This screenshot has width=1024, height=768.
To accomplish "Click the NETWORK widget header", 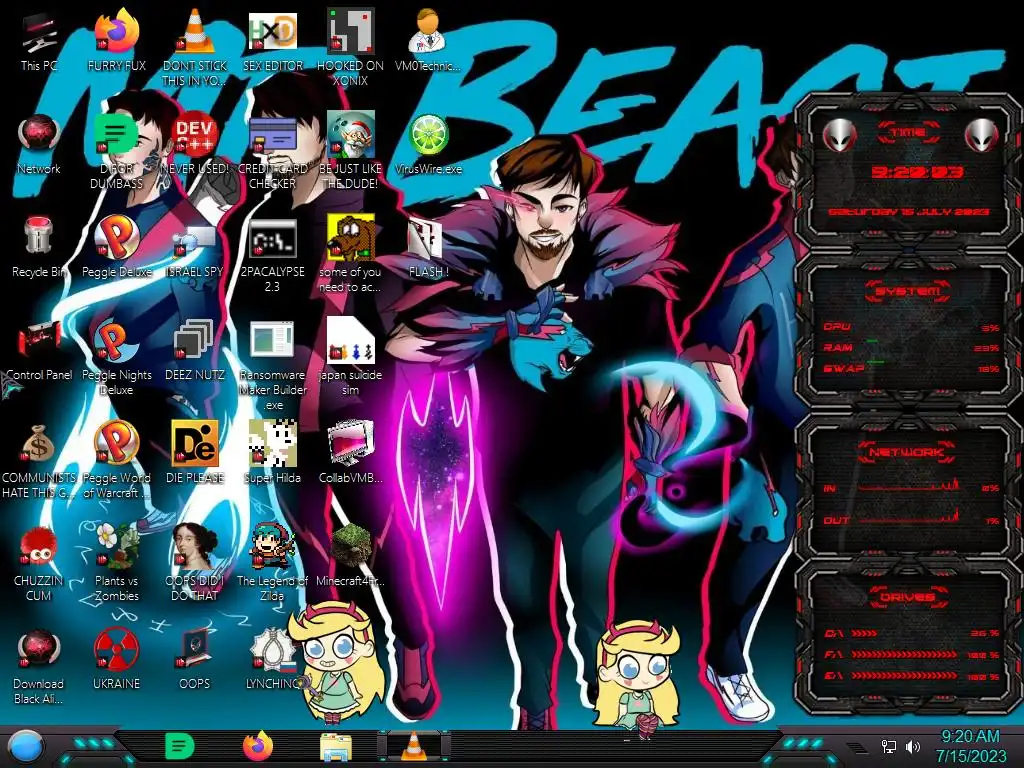I will pos(908,451).
